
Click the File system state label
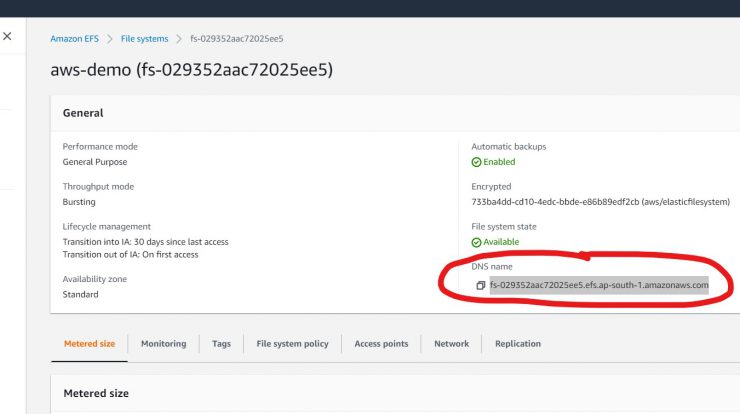pos(504,227)
